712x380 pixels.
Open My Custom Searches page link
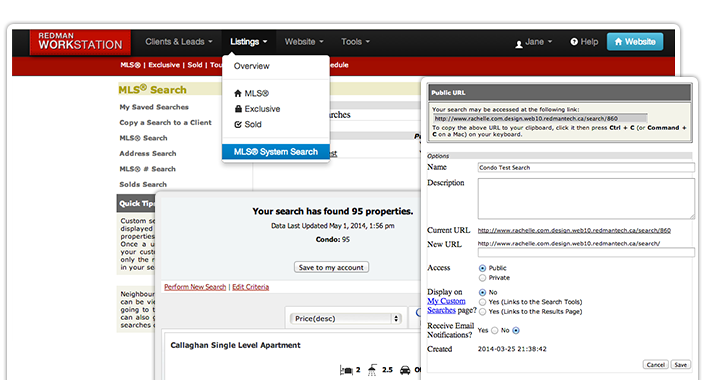(446, 306)
